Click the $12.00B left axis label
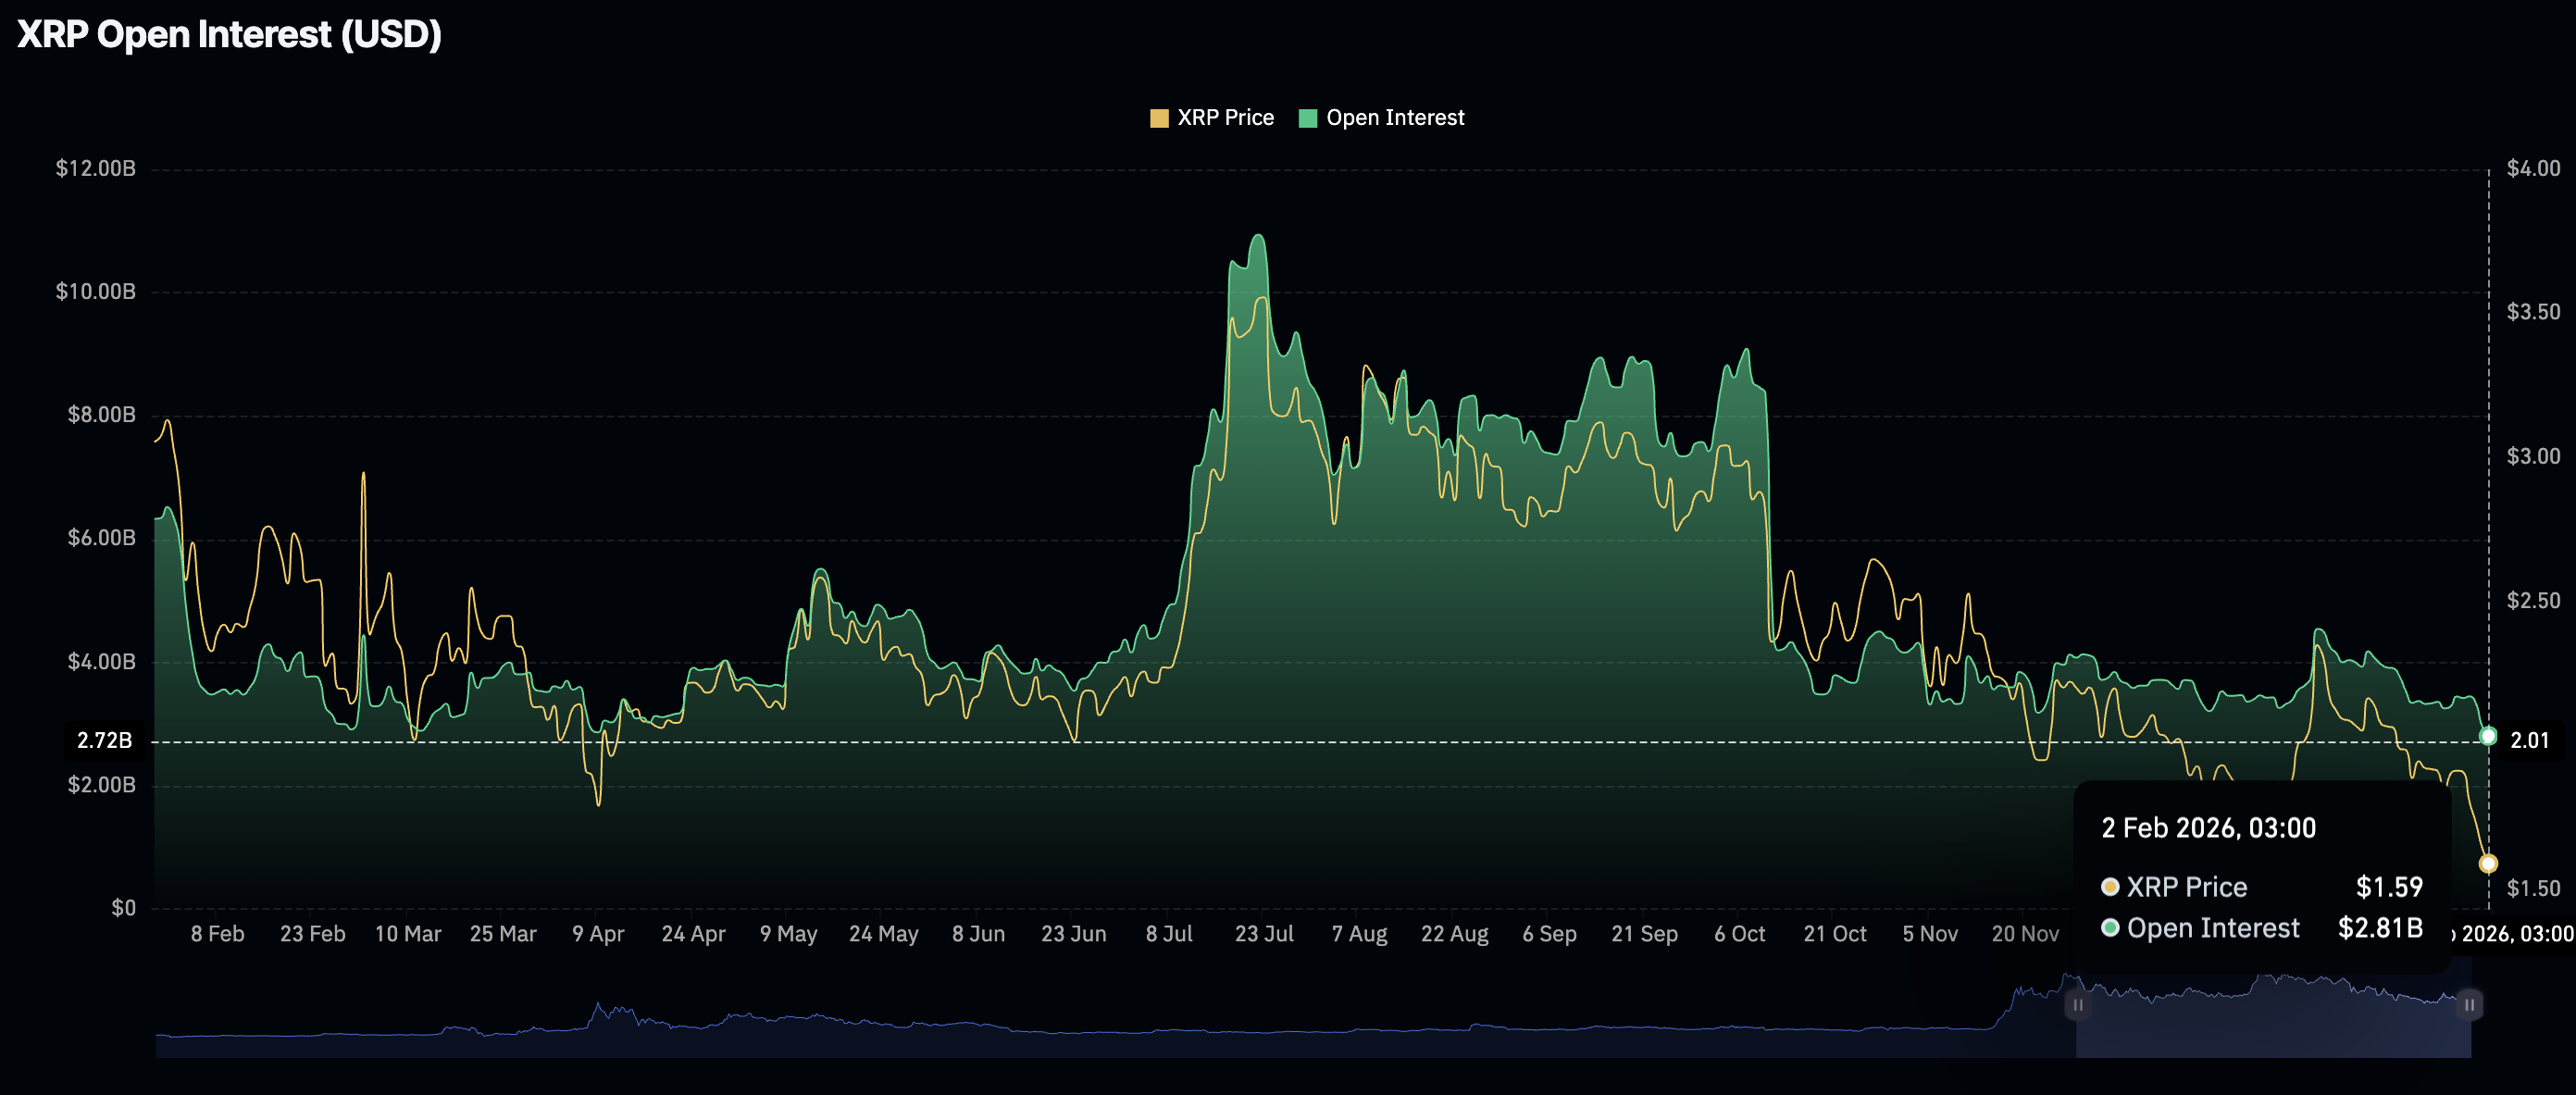Image resolution: width=2576 pixels, height=1095 pixels. point(95,168)
